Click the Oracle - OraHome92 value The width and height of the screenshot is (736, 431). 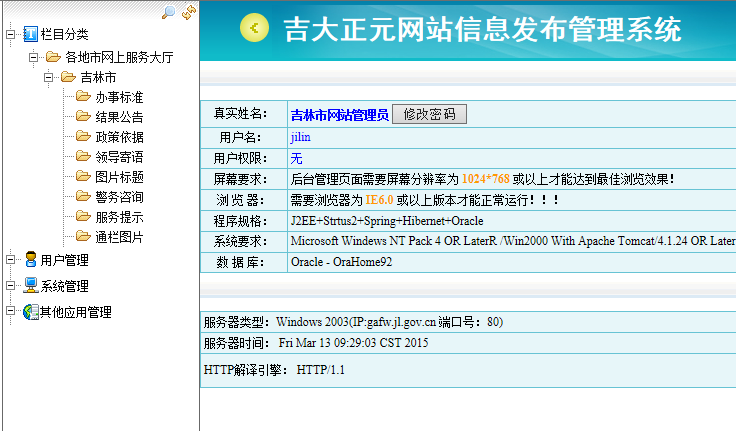tap(341, 262)
